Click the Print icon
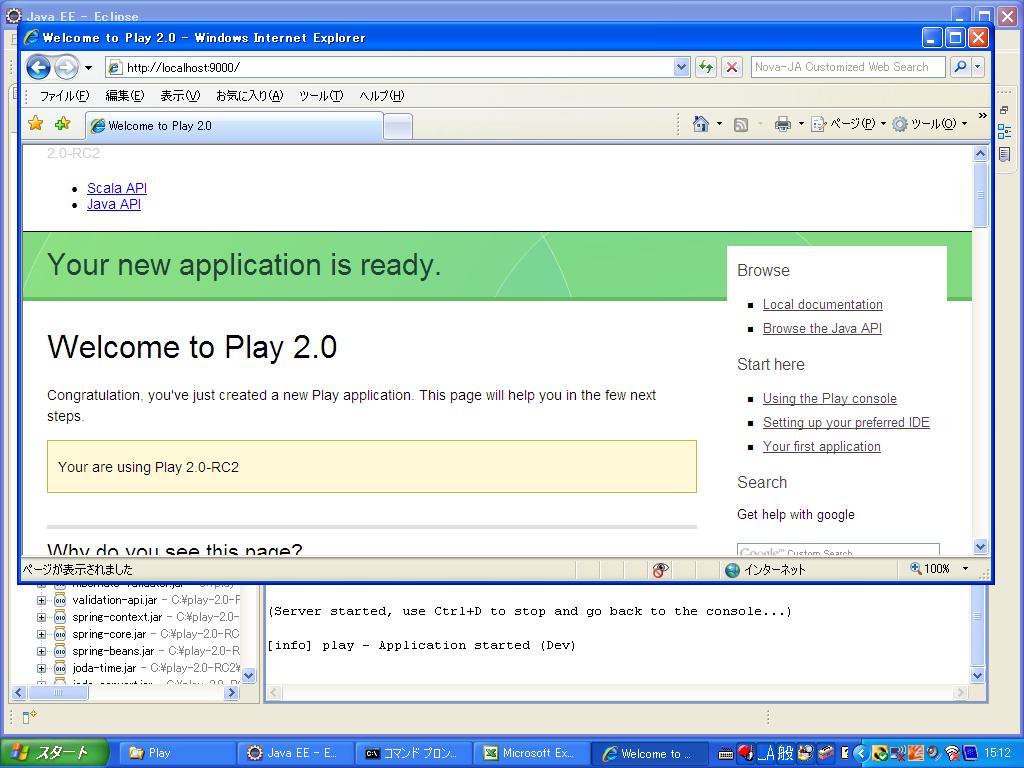Screen dimensions: 1024x768 (782, 124)
